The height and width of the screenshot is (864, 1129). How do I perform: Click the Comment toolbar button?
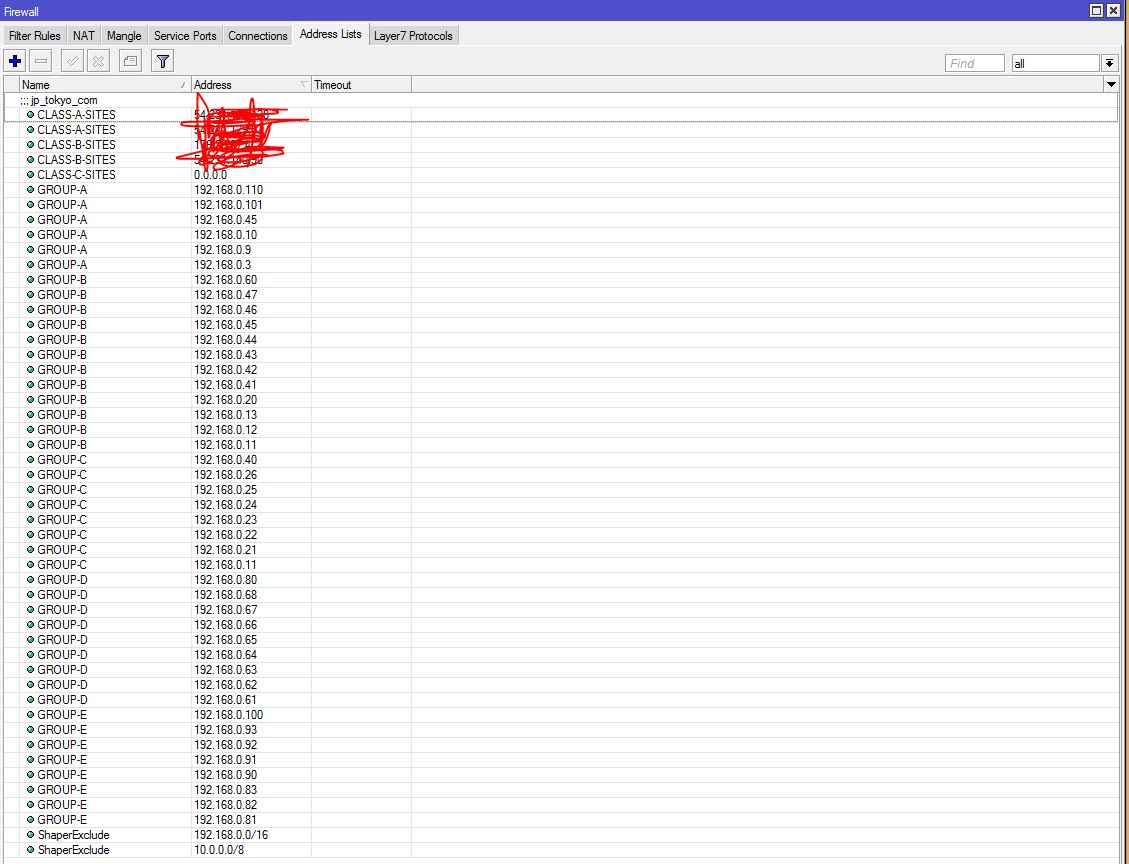coord(130,61)
